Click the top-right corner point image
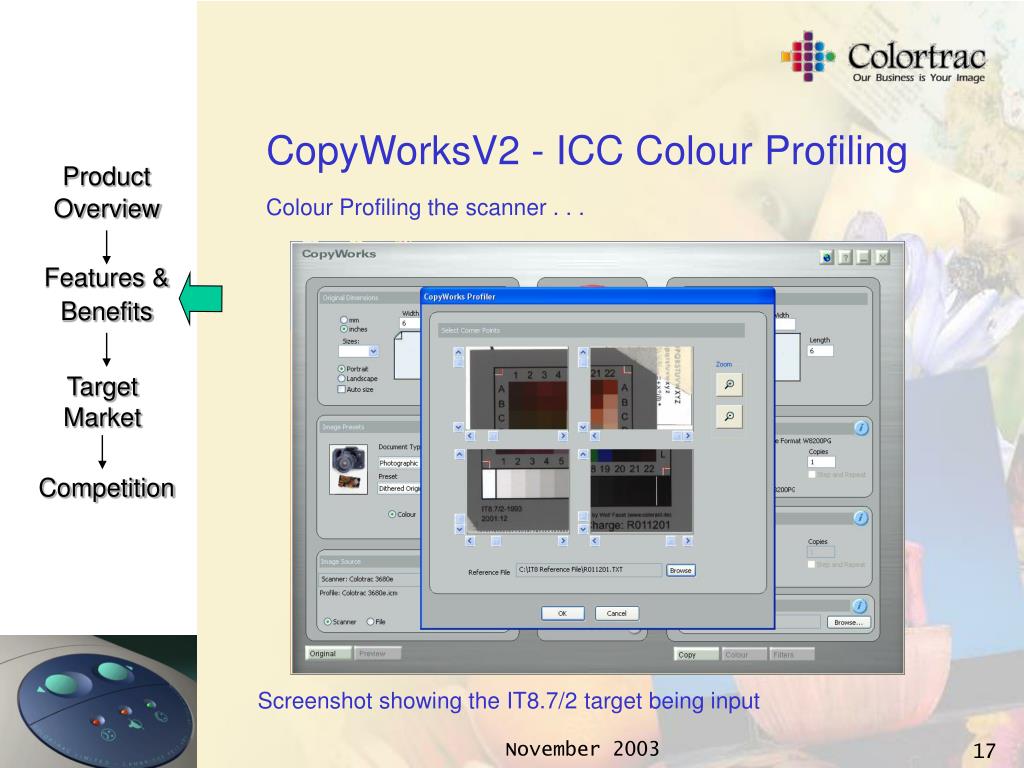The height and width of the screenshot is (768, 1024). (x=641, y=389)
